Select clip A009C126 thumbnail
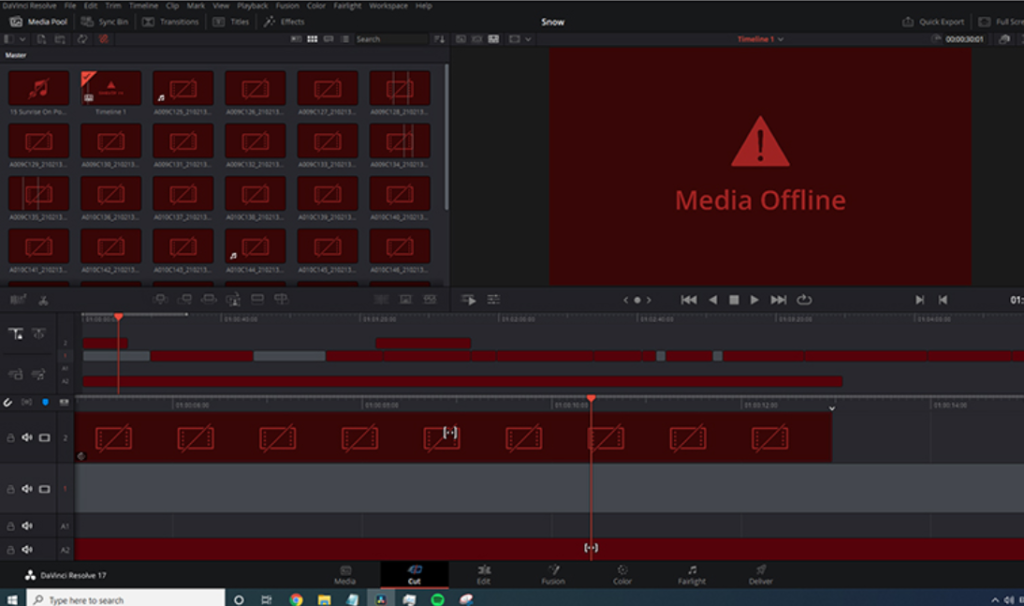Screen dimensions: 1024x606 coord(255,88)
